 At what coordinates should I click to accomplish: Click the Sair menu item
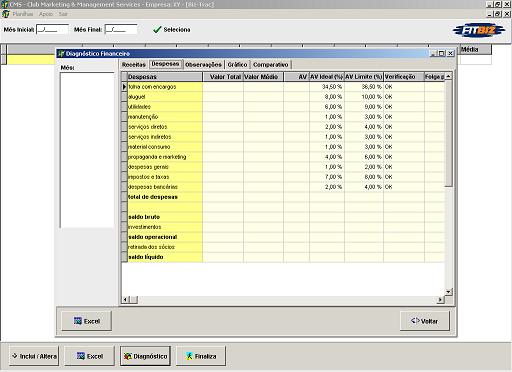pos(63,14)
